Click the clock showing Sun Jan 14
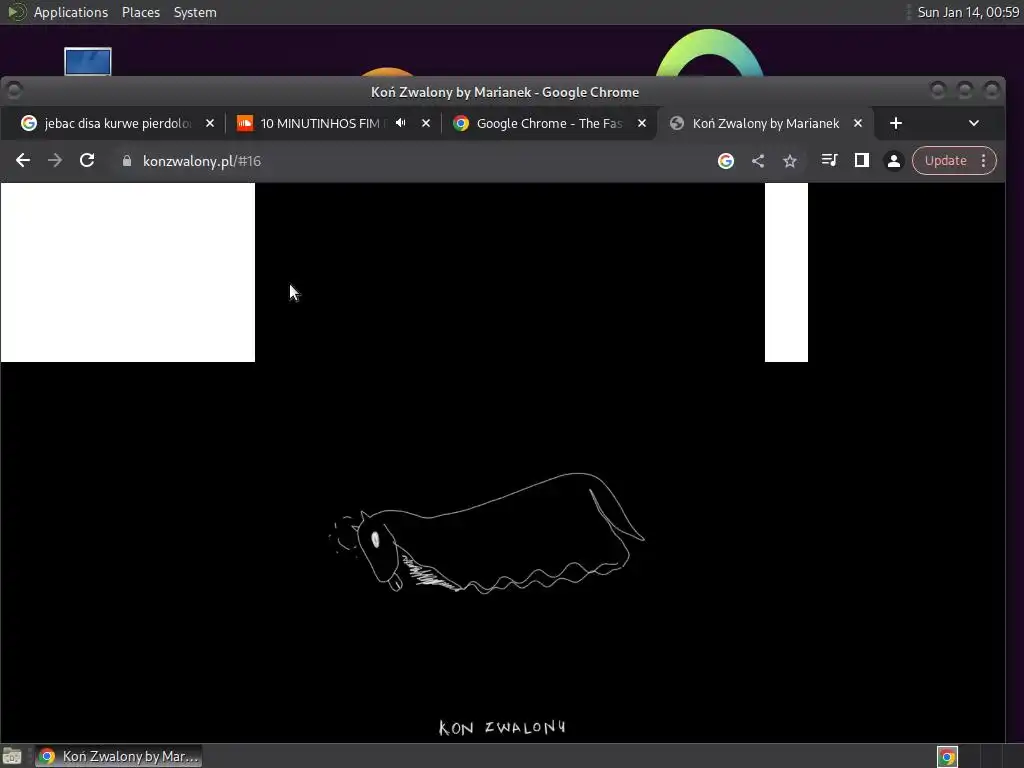 [x=968, y=12]
